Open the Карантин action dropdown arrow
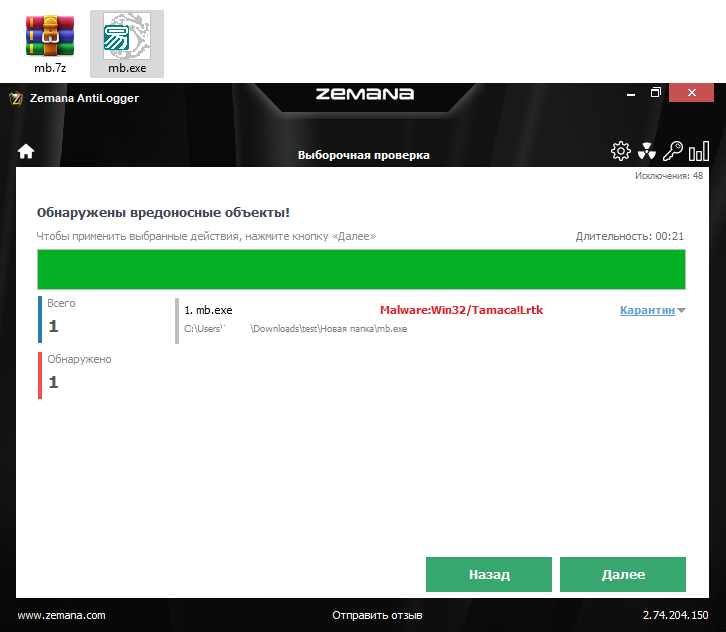726x632 pixels. [x=681, y=311]
